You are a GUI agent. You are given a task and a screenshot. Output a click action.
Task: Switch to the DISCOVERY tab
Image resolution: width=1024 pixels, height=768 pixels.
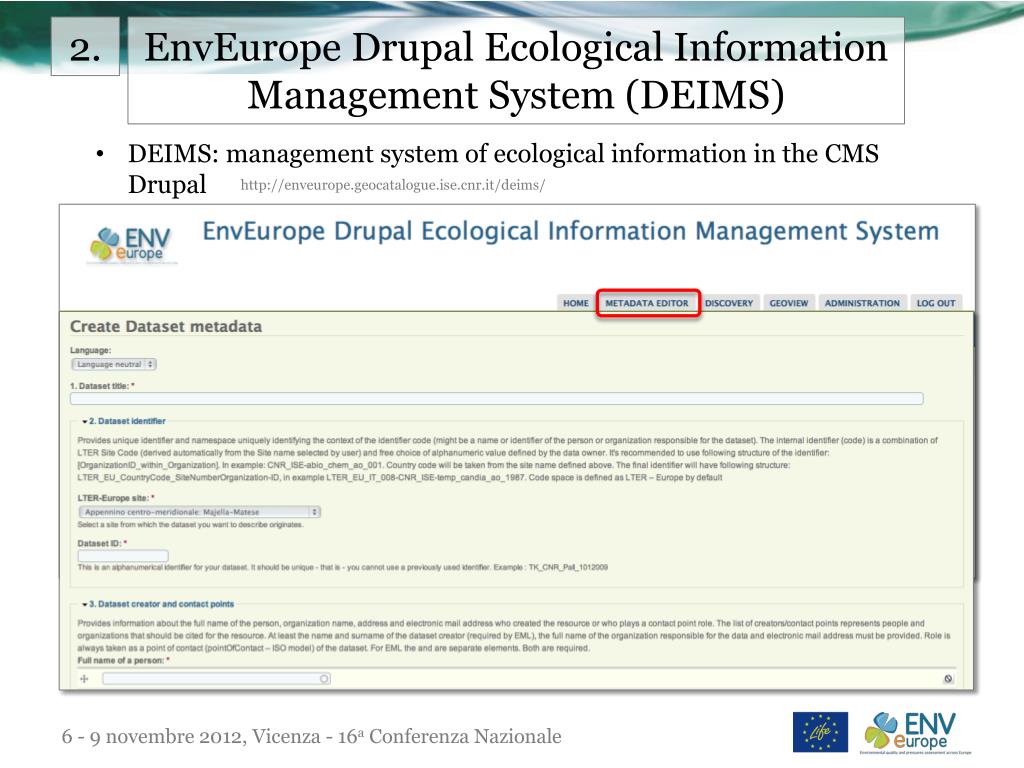click(x=729, y=303)
